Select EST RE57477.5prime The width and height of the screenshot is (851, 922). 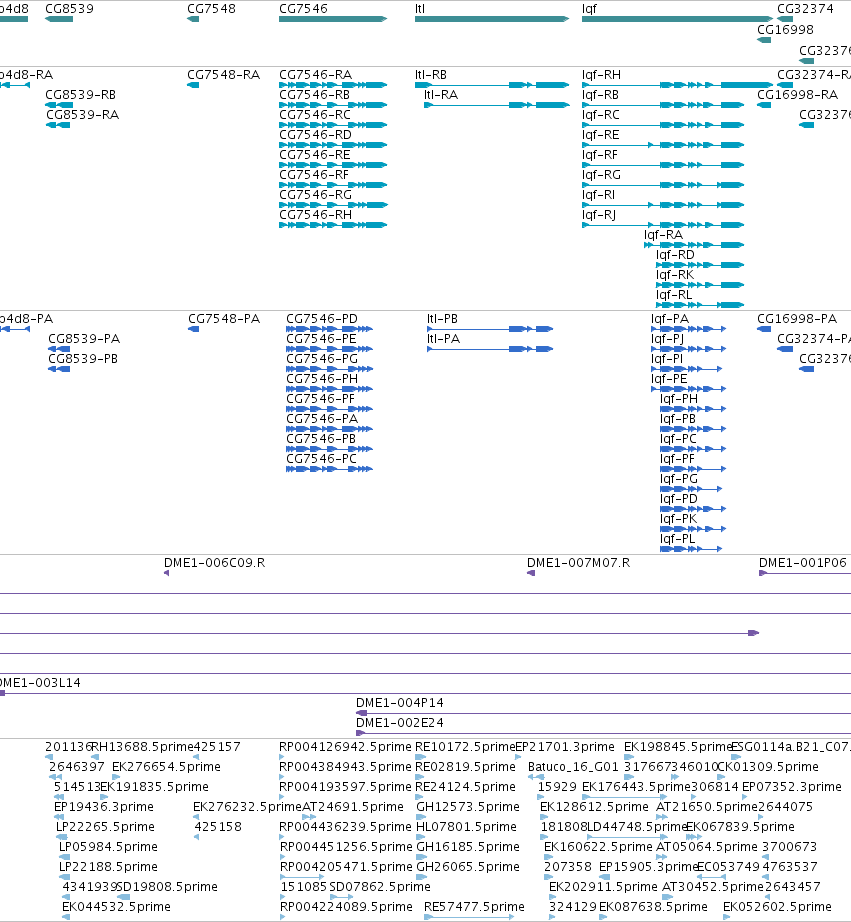click(469, 917)
